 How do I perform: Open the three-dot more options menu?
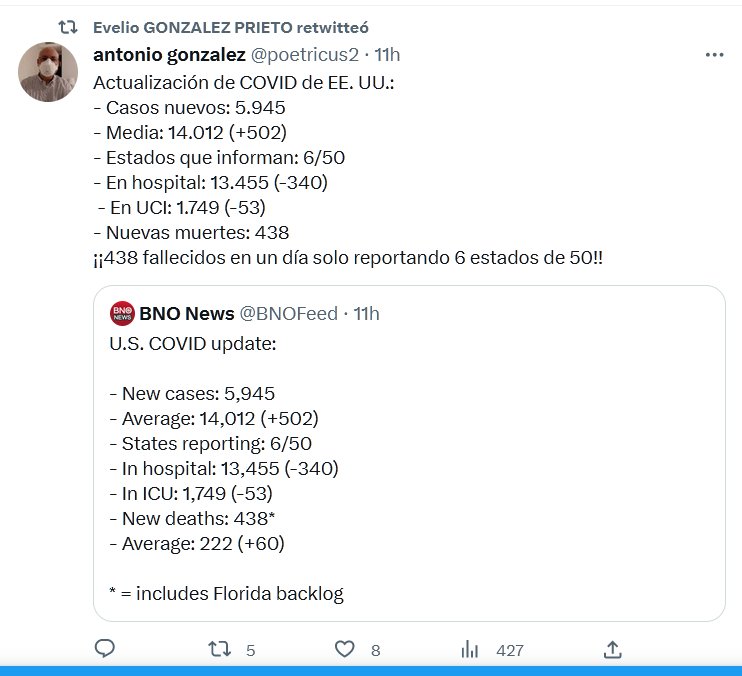tap(714, 55)
